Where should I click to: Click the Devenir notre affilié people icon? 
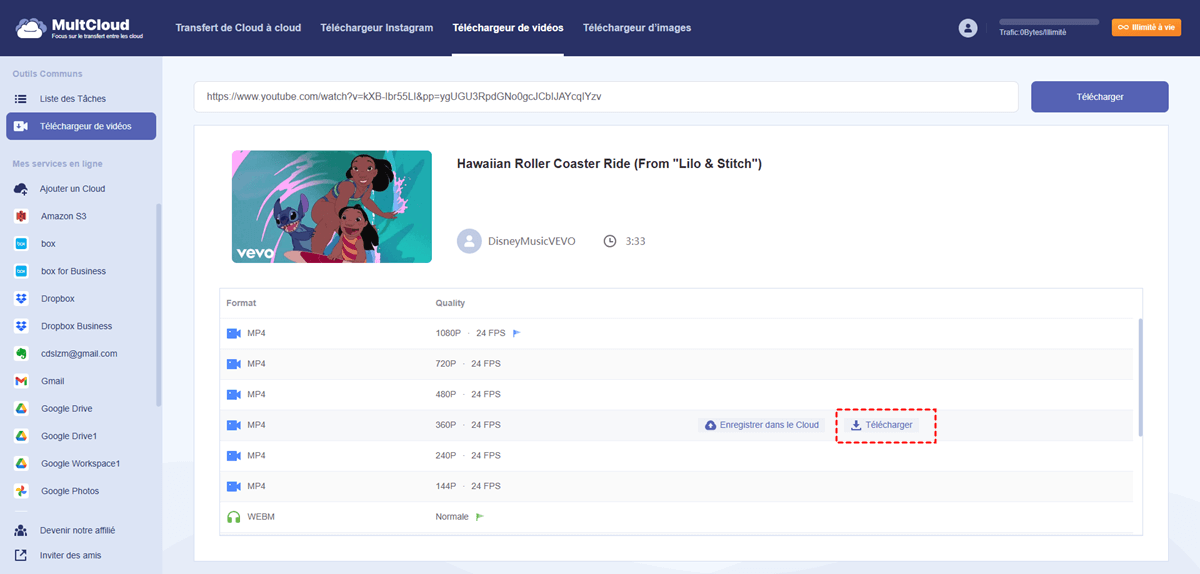[x=20, y=530]
